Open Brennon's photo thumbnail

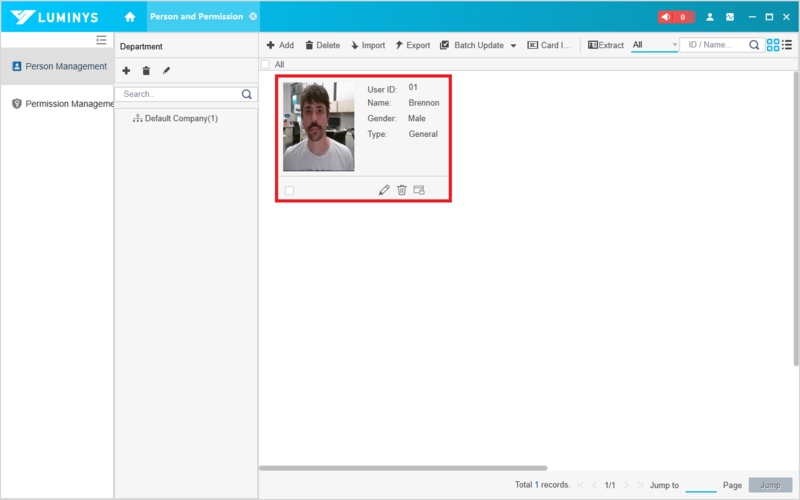click(319, 127)
